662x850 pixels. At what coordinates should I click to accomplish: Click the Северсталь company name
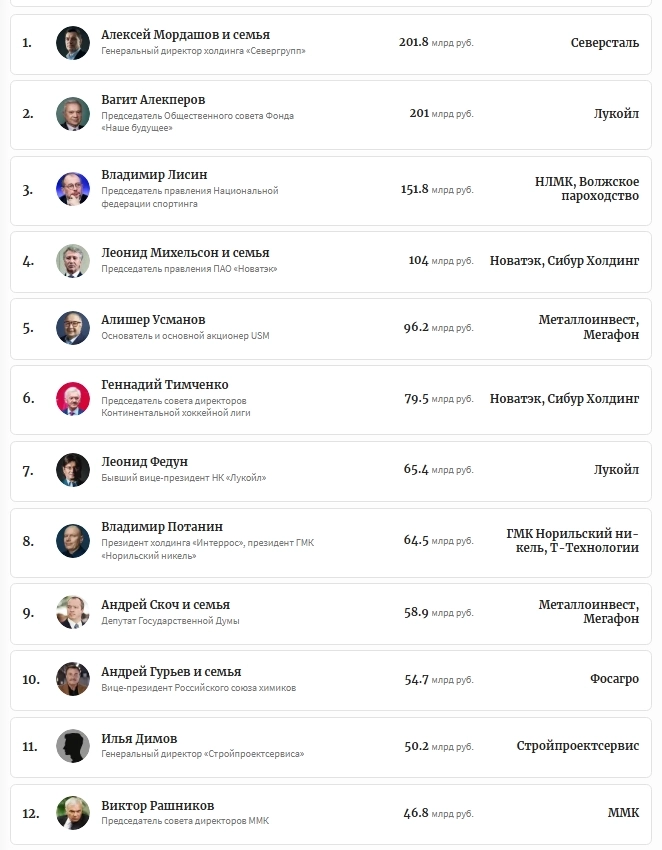(x=604, y=43)
